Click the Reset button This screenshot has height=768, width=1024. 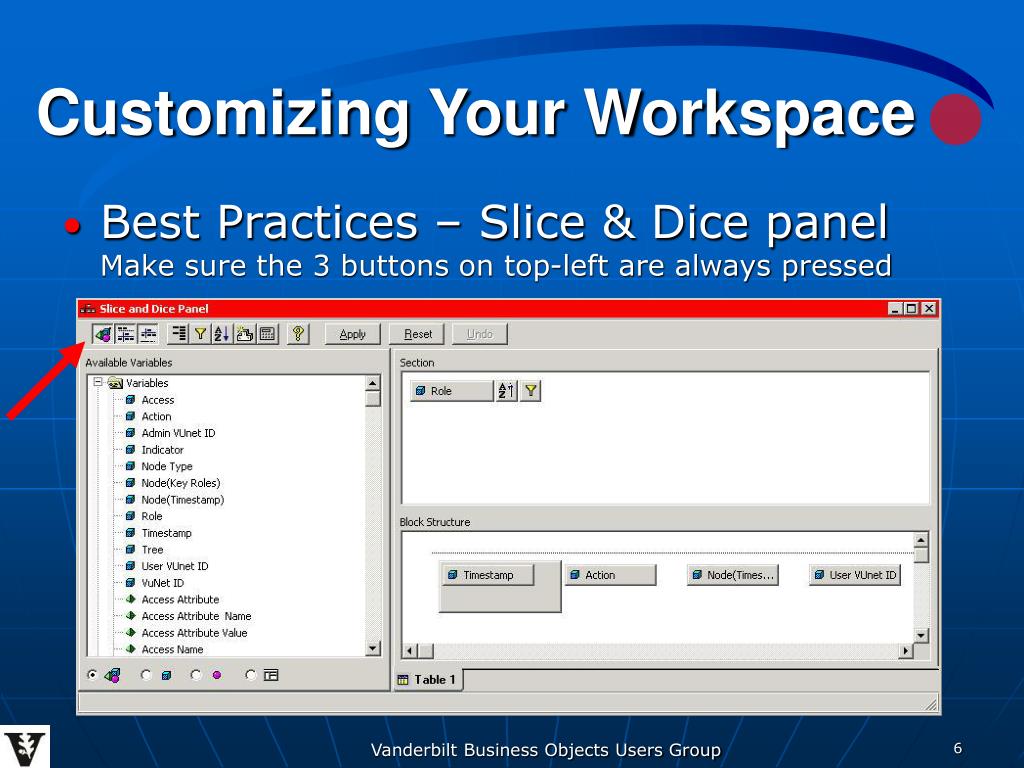pyautogui.click(x=417, y=334)
